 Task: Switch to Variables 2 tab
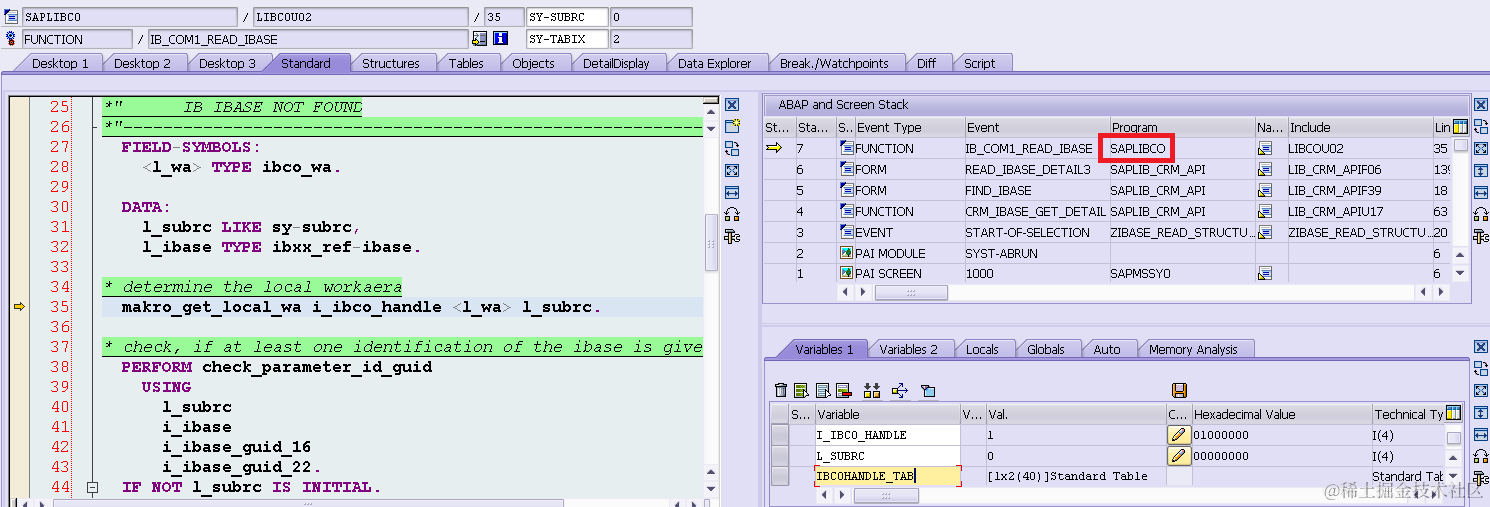click(908, 349)
